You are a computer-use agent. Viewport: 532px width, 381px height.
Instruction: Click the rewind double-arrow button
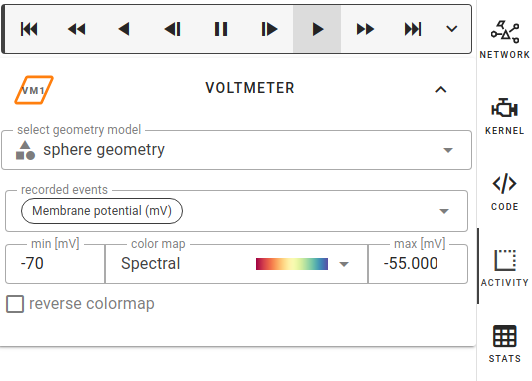pos(77,29)
